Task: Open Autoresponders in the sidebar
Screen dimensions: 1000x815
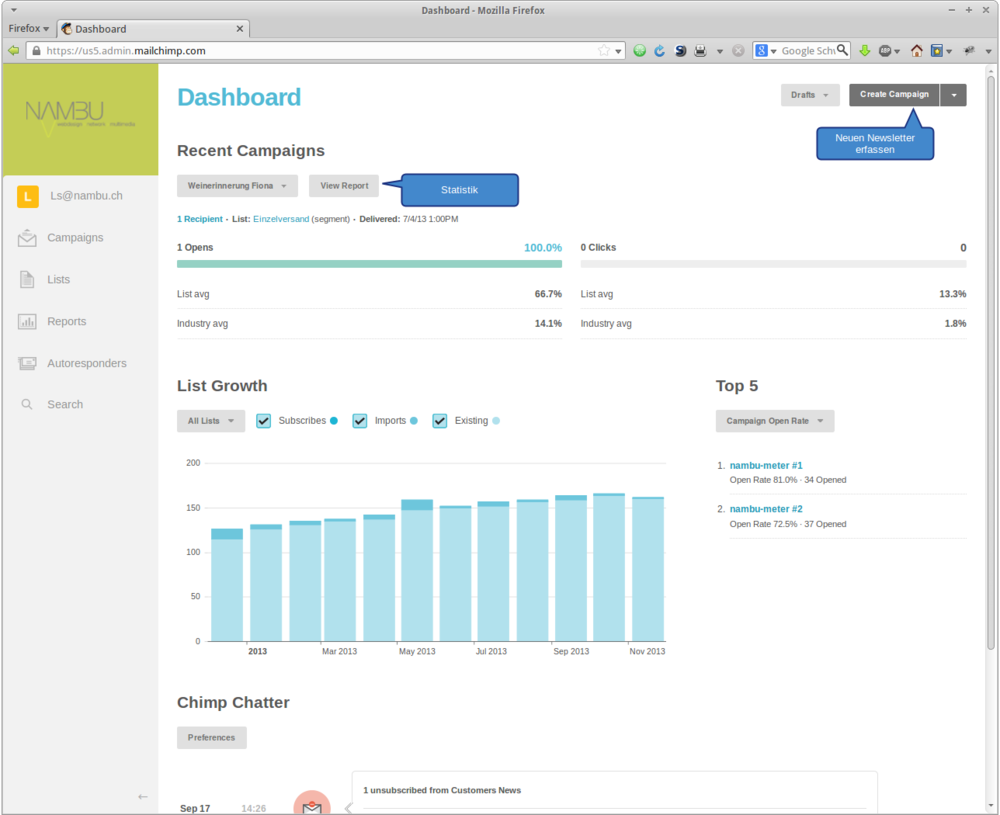Action: point(87,363)
